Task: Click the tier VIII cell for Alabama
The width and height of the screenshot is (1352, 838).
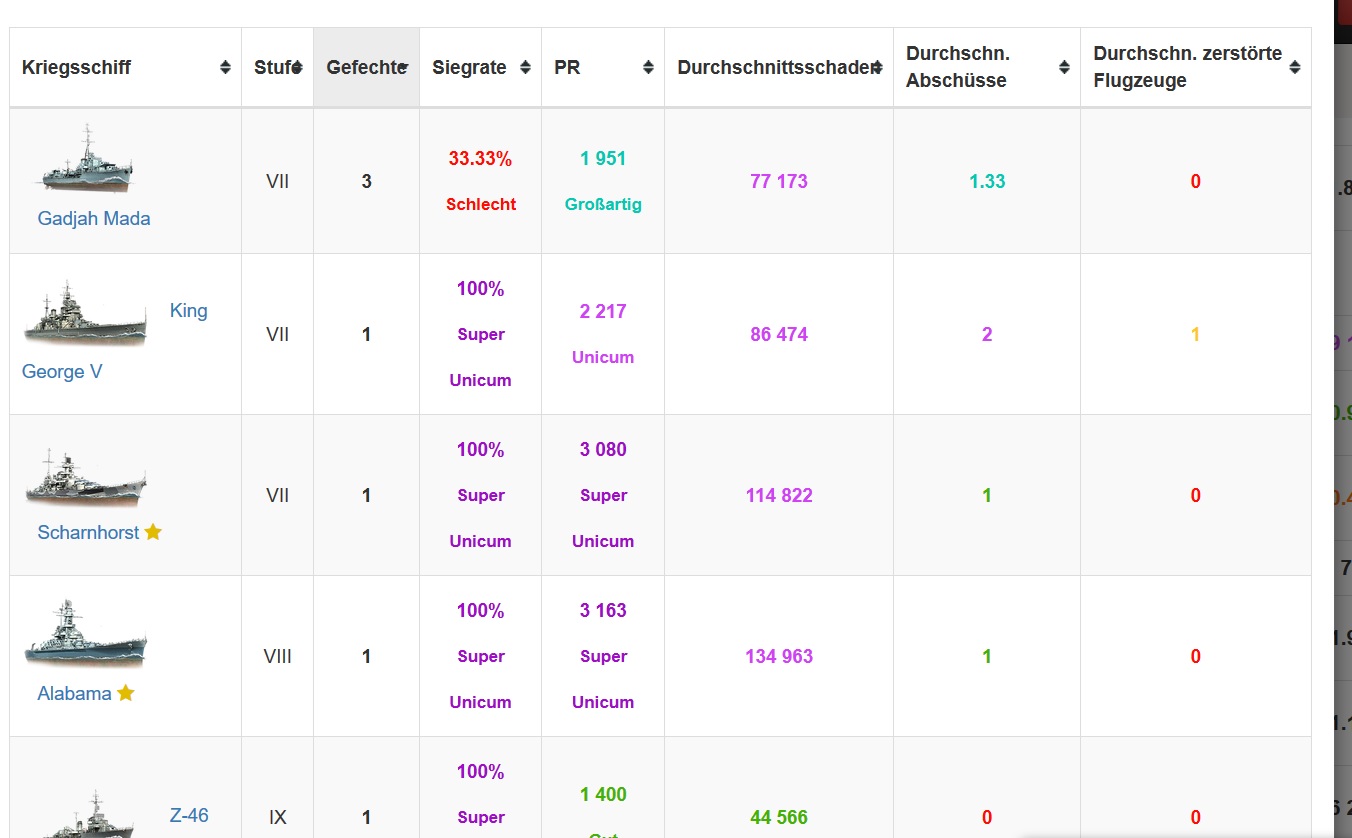Action: 277,656
